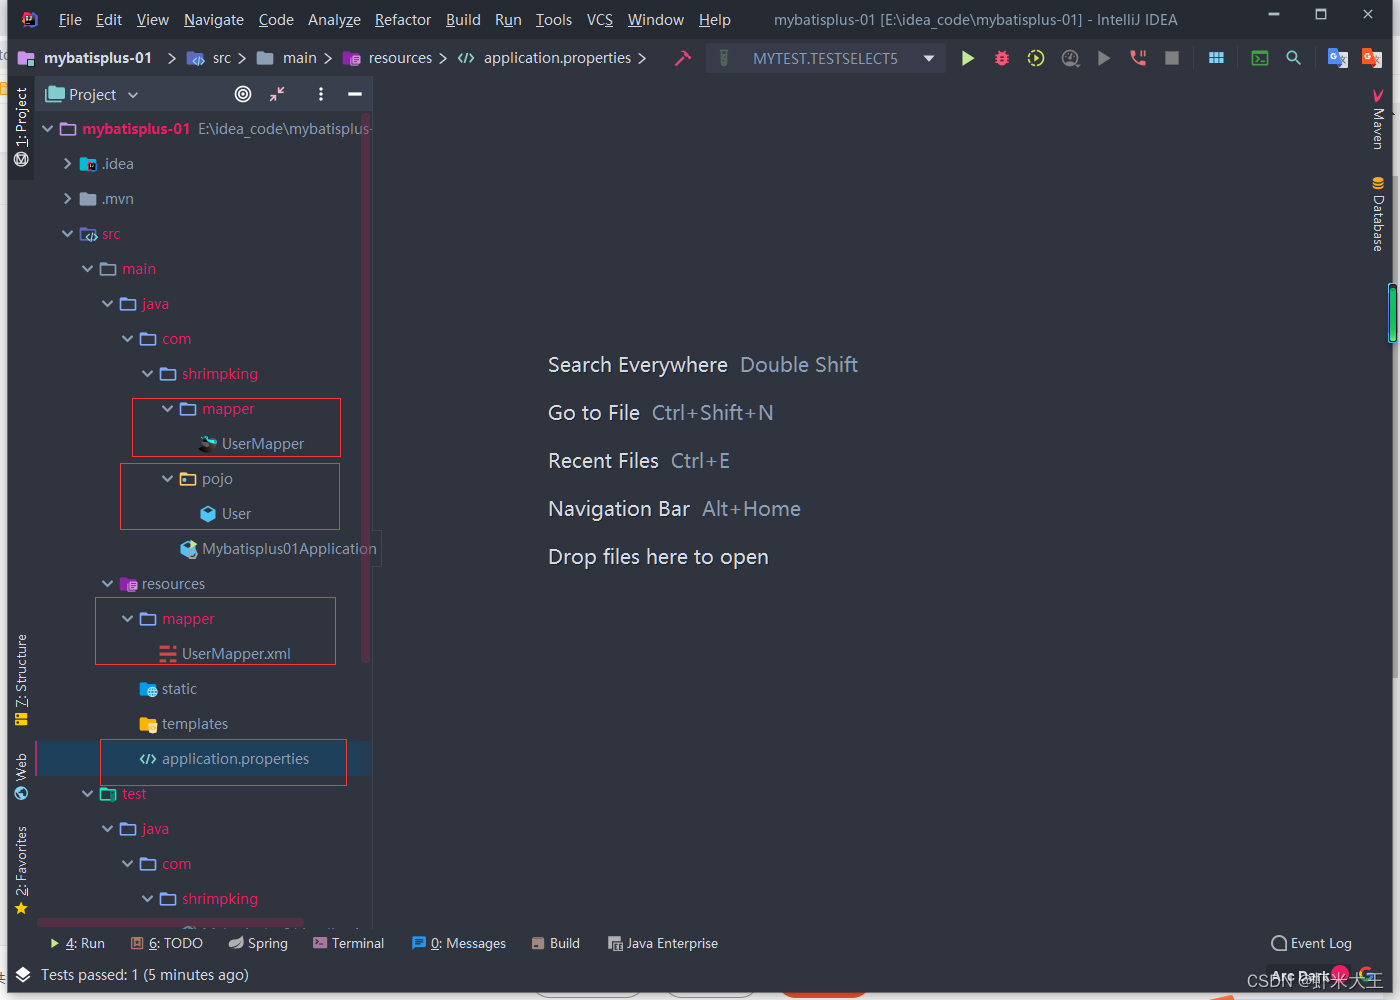Open the Profiler icon in the toolbar

coord(1070,57)
